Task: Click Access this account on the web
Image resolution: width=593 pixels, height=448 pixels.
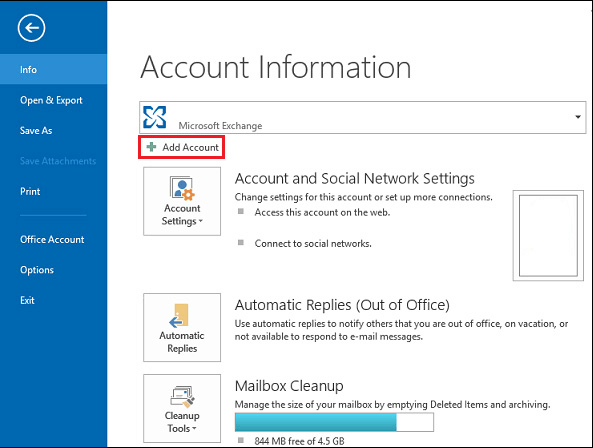Action: pos(322,212)
